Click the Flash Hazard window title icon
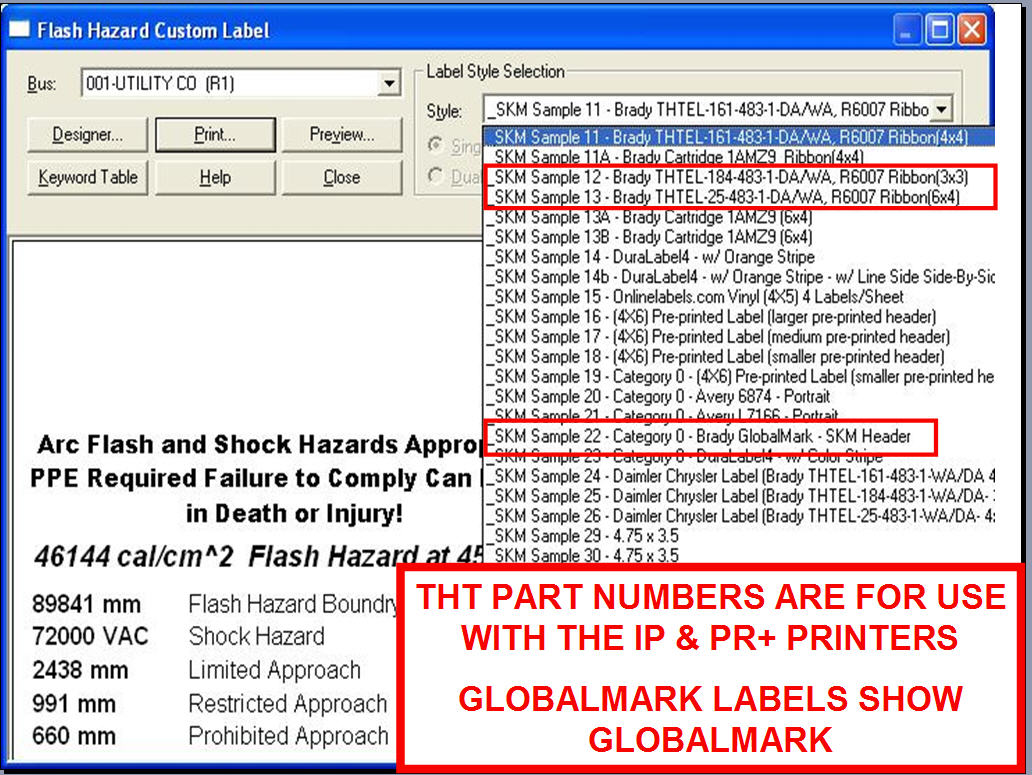Screen dimensions: 1032x775 [20, 30]
